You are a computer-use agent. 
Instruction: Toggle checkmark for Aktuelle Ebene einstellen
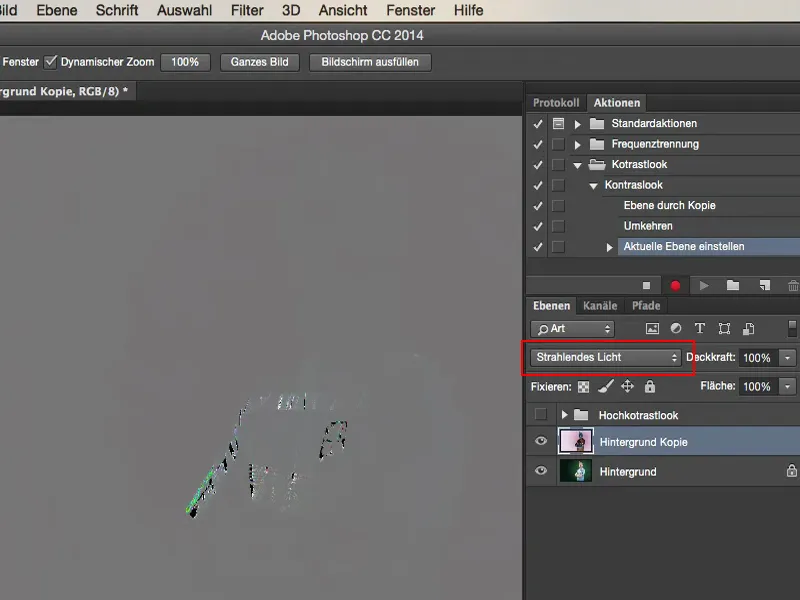[x=537, y=246]
